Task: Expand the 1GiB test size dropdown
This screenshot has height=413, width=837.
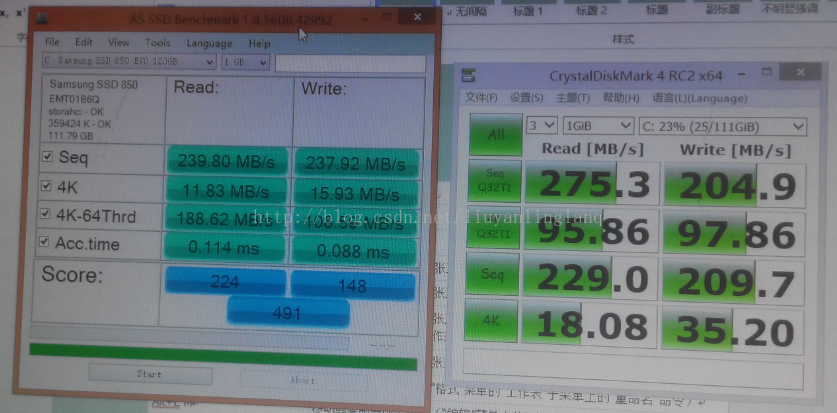Action: 598,126
